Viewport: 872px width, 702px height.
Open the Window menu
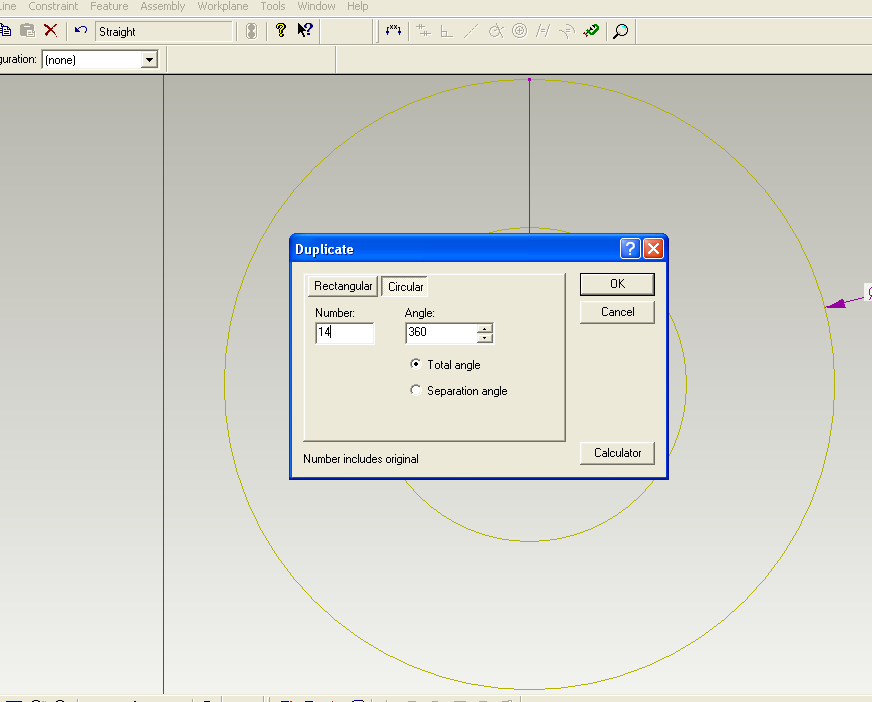(x=316, y=6)
